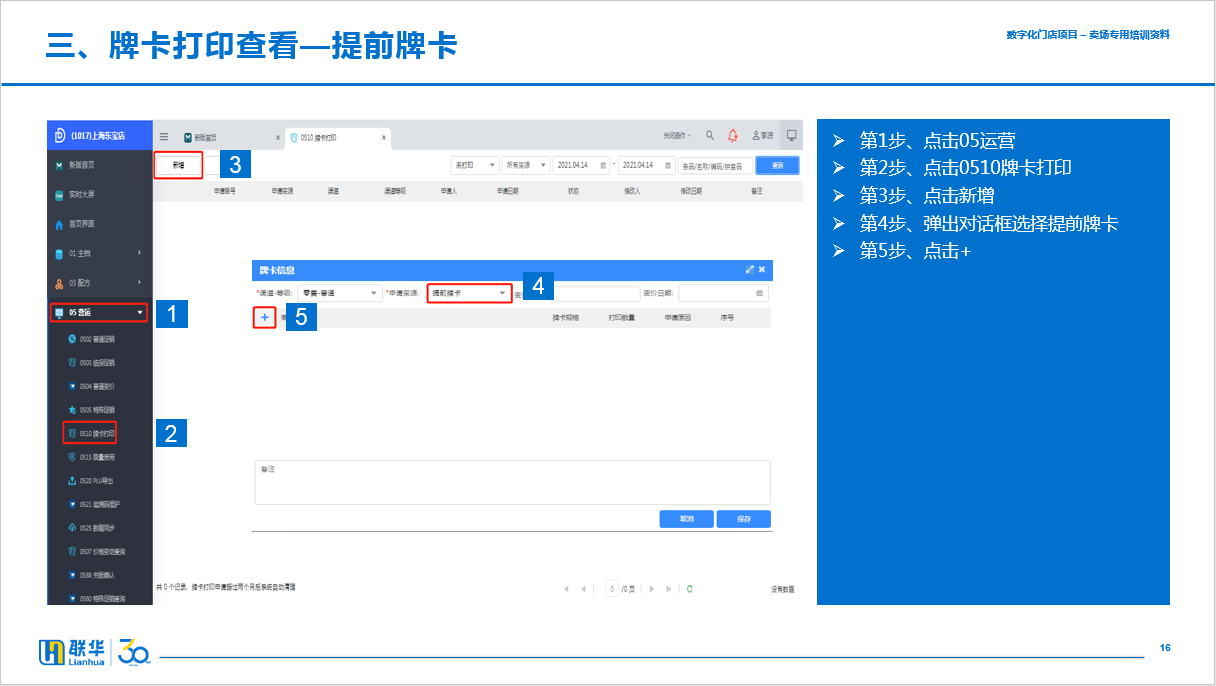Collapse the 05 营运 sidebar menu

point(99,313)
